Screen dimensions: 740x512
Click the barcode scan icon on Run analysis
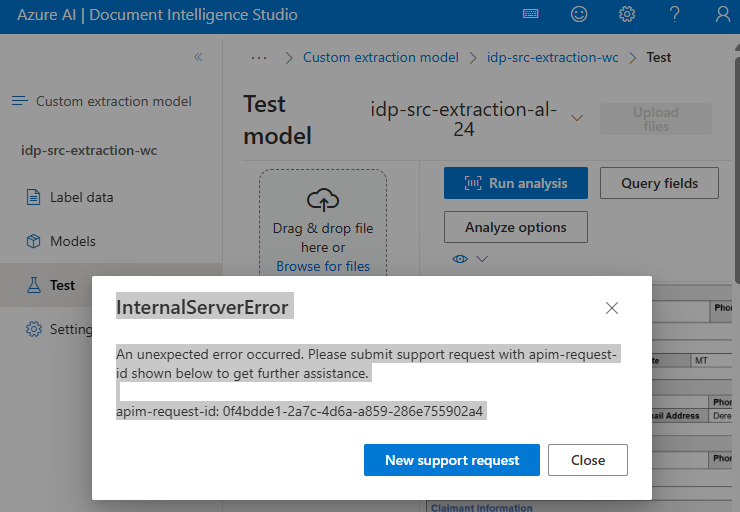pos(473,183)
